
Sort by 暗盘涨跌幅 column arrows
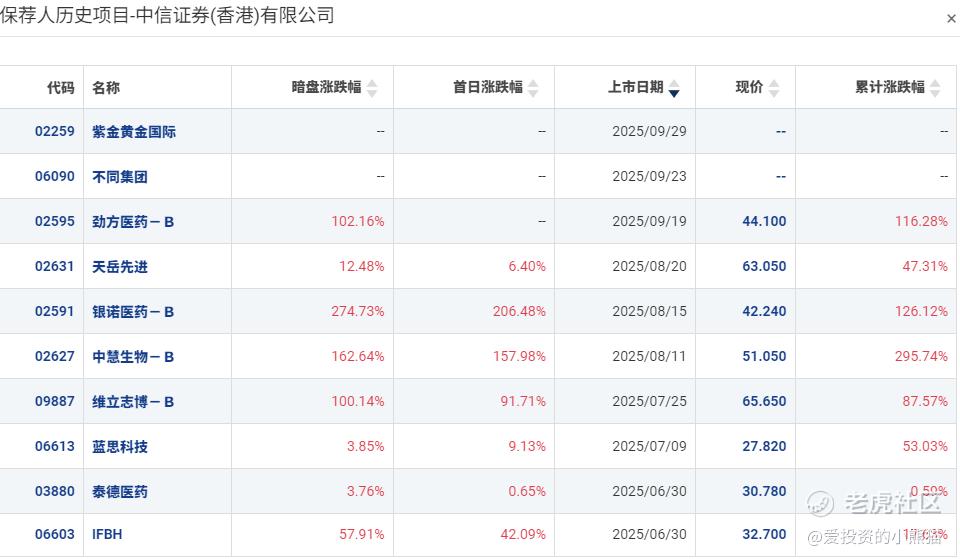pyautogui.click(x=372, y=88)
